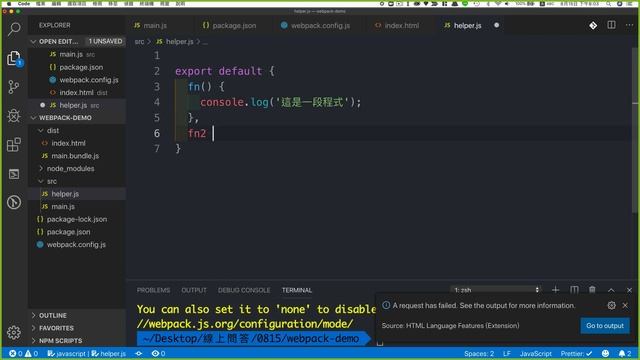
Task: Kill terminal with trash icon
Action: [592, 290]
